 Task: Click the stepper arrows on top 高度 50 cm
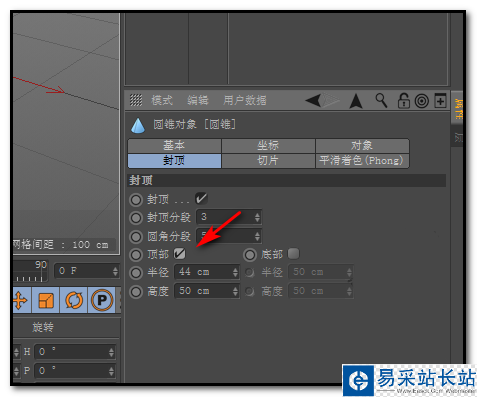235,291
